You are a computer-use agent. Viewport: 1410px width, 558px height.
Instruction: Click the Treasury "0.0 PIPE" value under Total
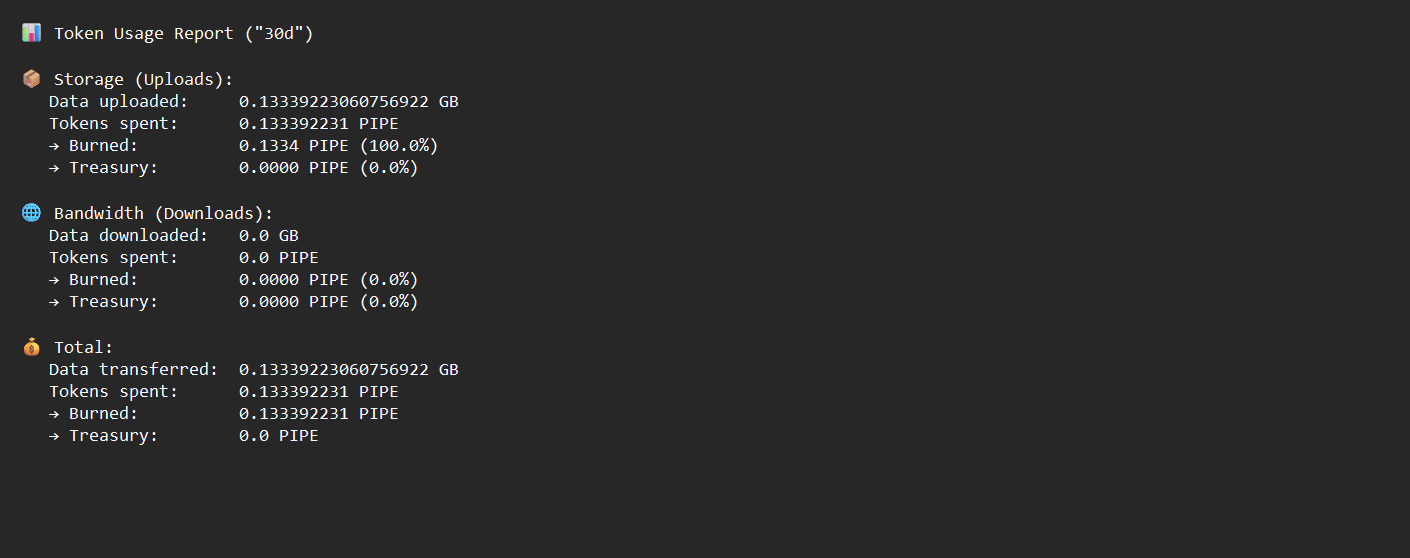click(x=278, y=436)
